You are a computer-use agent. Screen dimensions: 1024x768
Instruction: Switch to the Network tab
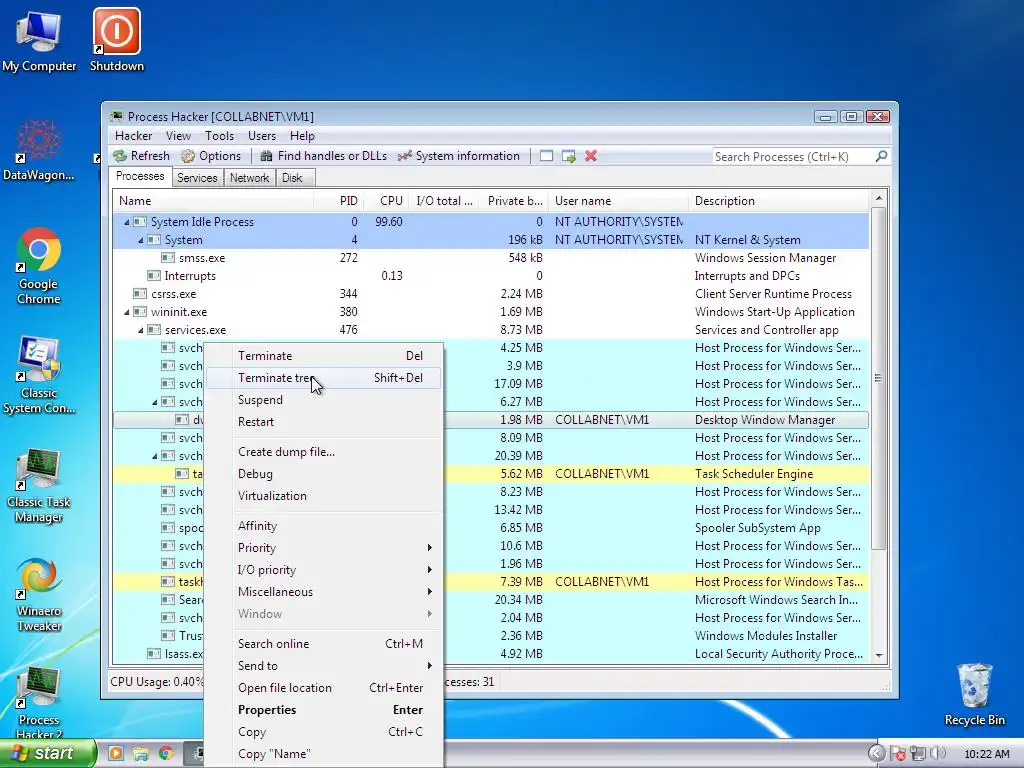(x=249, y=178)
